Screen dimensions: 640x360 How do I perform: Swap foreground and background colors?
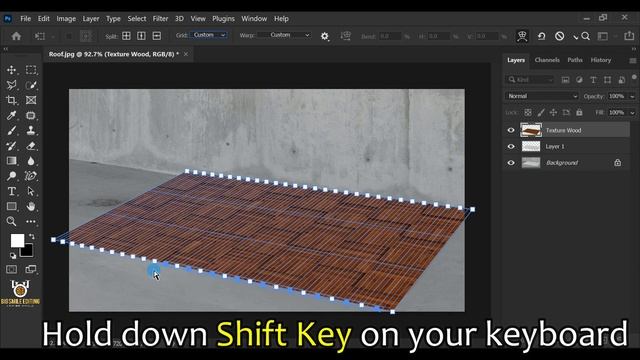(32, 236)
